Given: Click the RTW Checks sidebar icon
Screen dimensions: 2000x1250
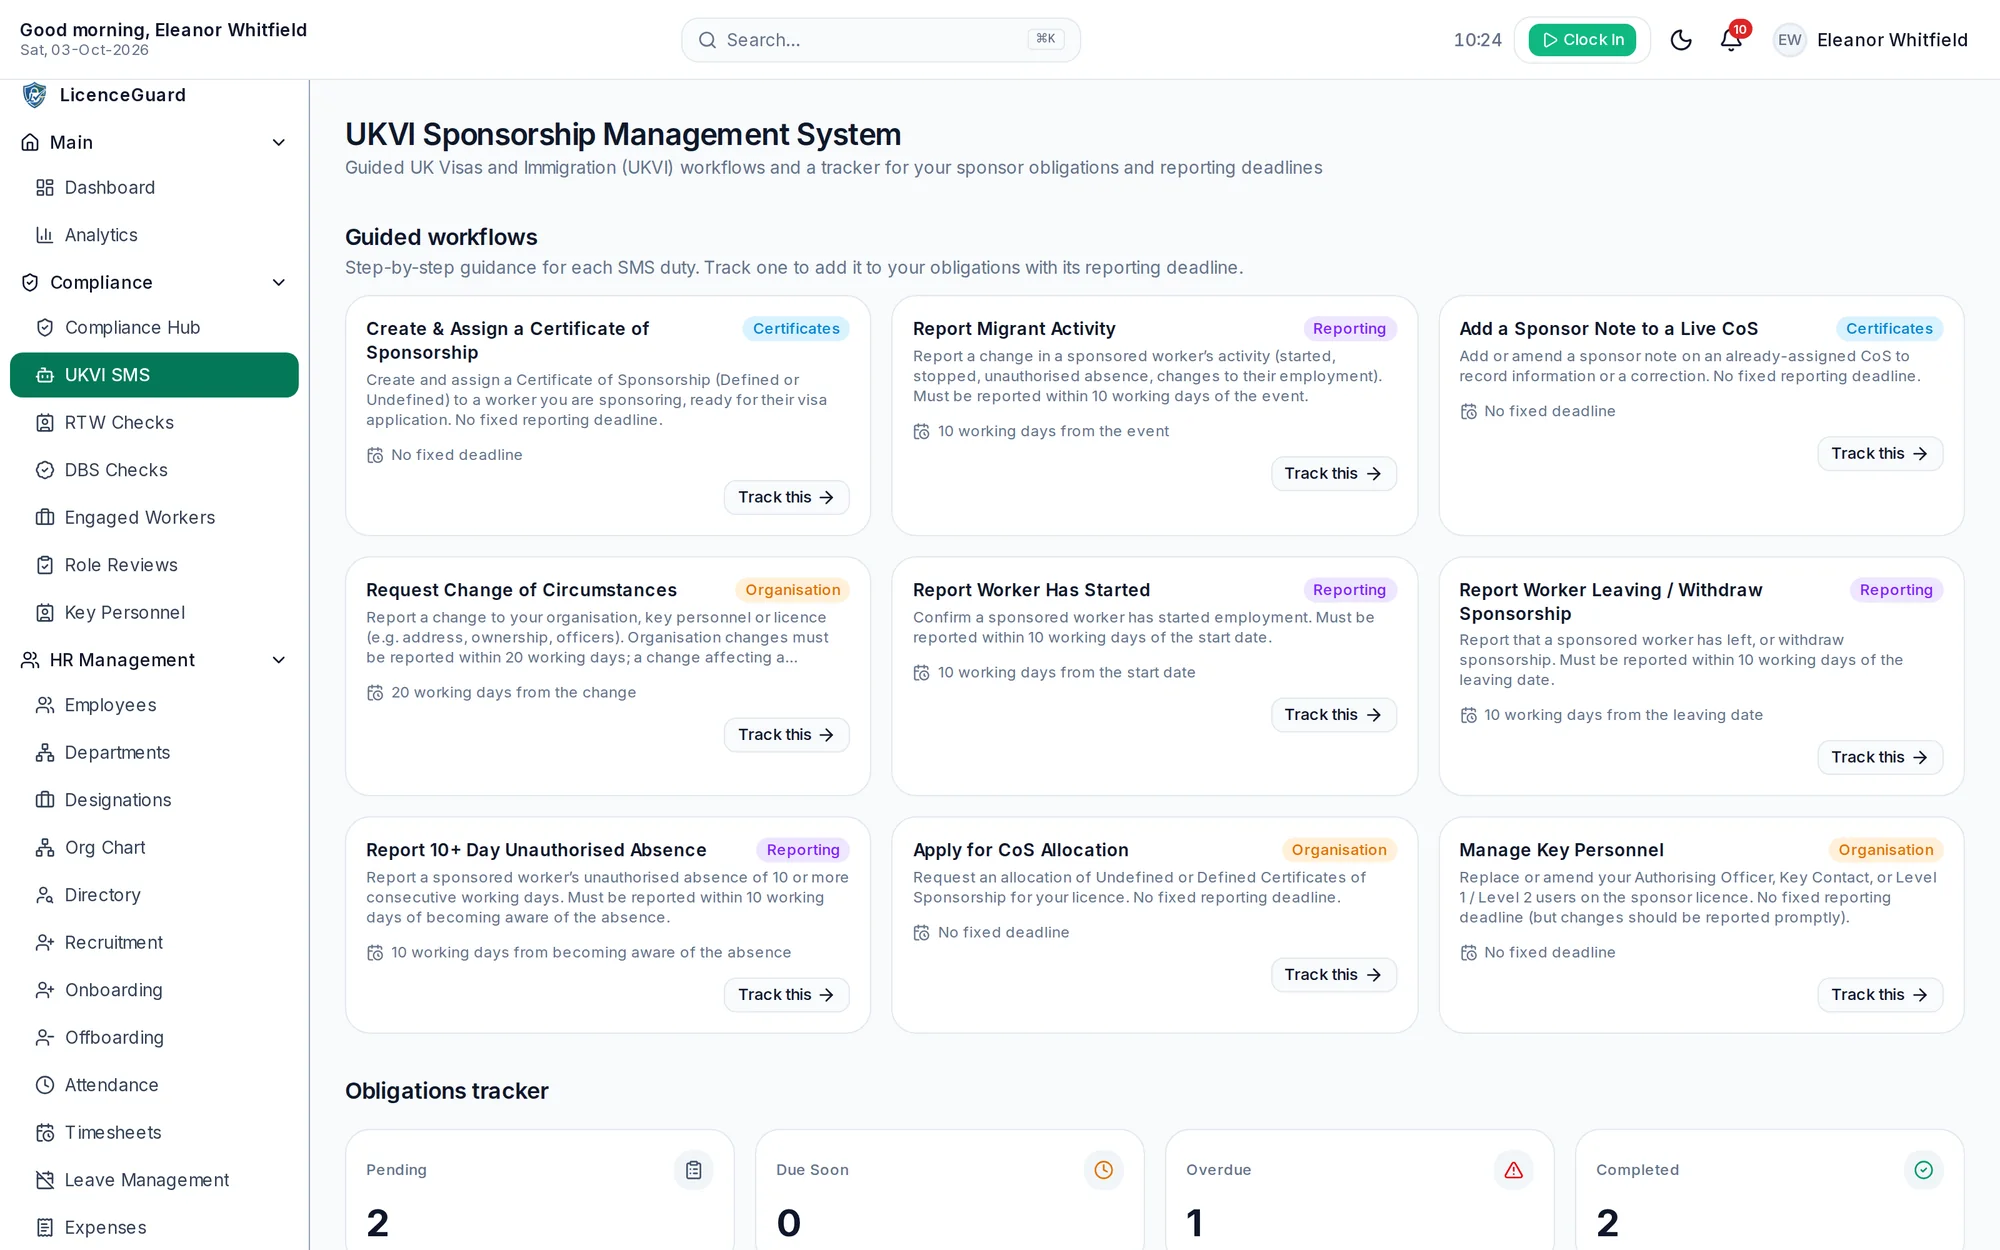Looking at the screenshot, I should tap(45, 423).
